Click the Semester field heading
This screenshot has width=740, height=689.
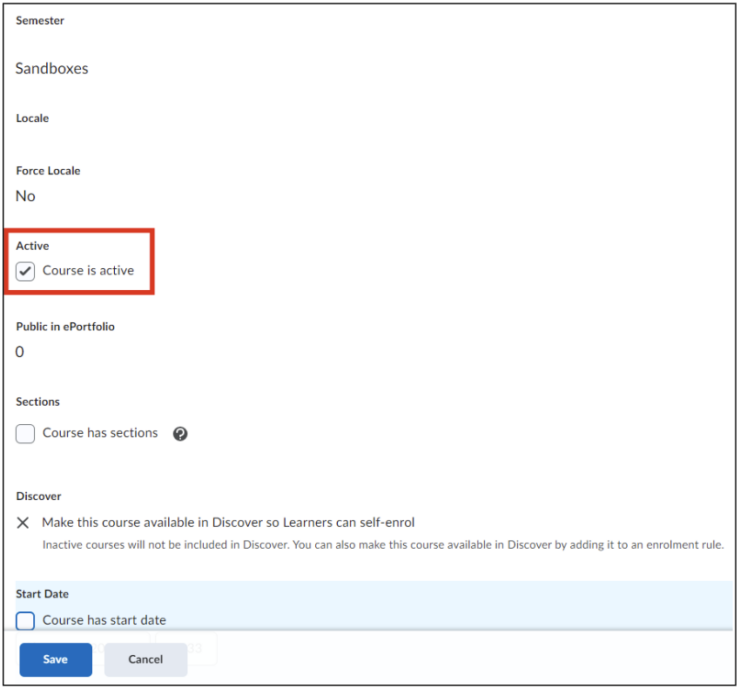point(38,21)
